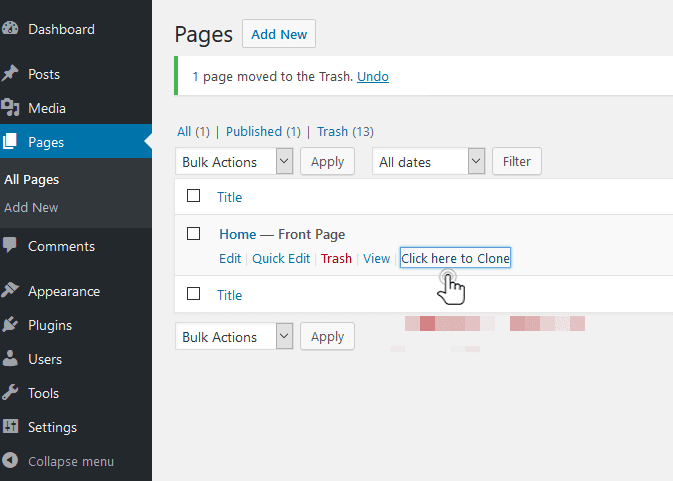Image resolution: width=673 pixels, height=481 pixels.
Task: Open the Home page title link
Action: pos(238,234)
